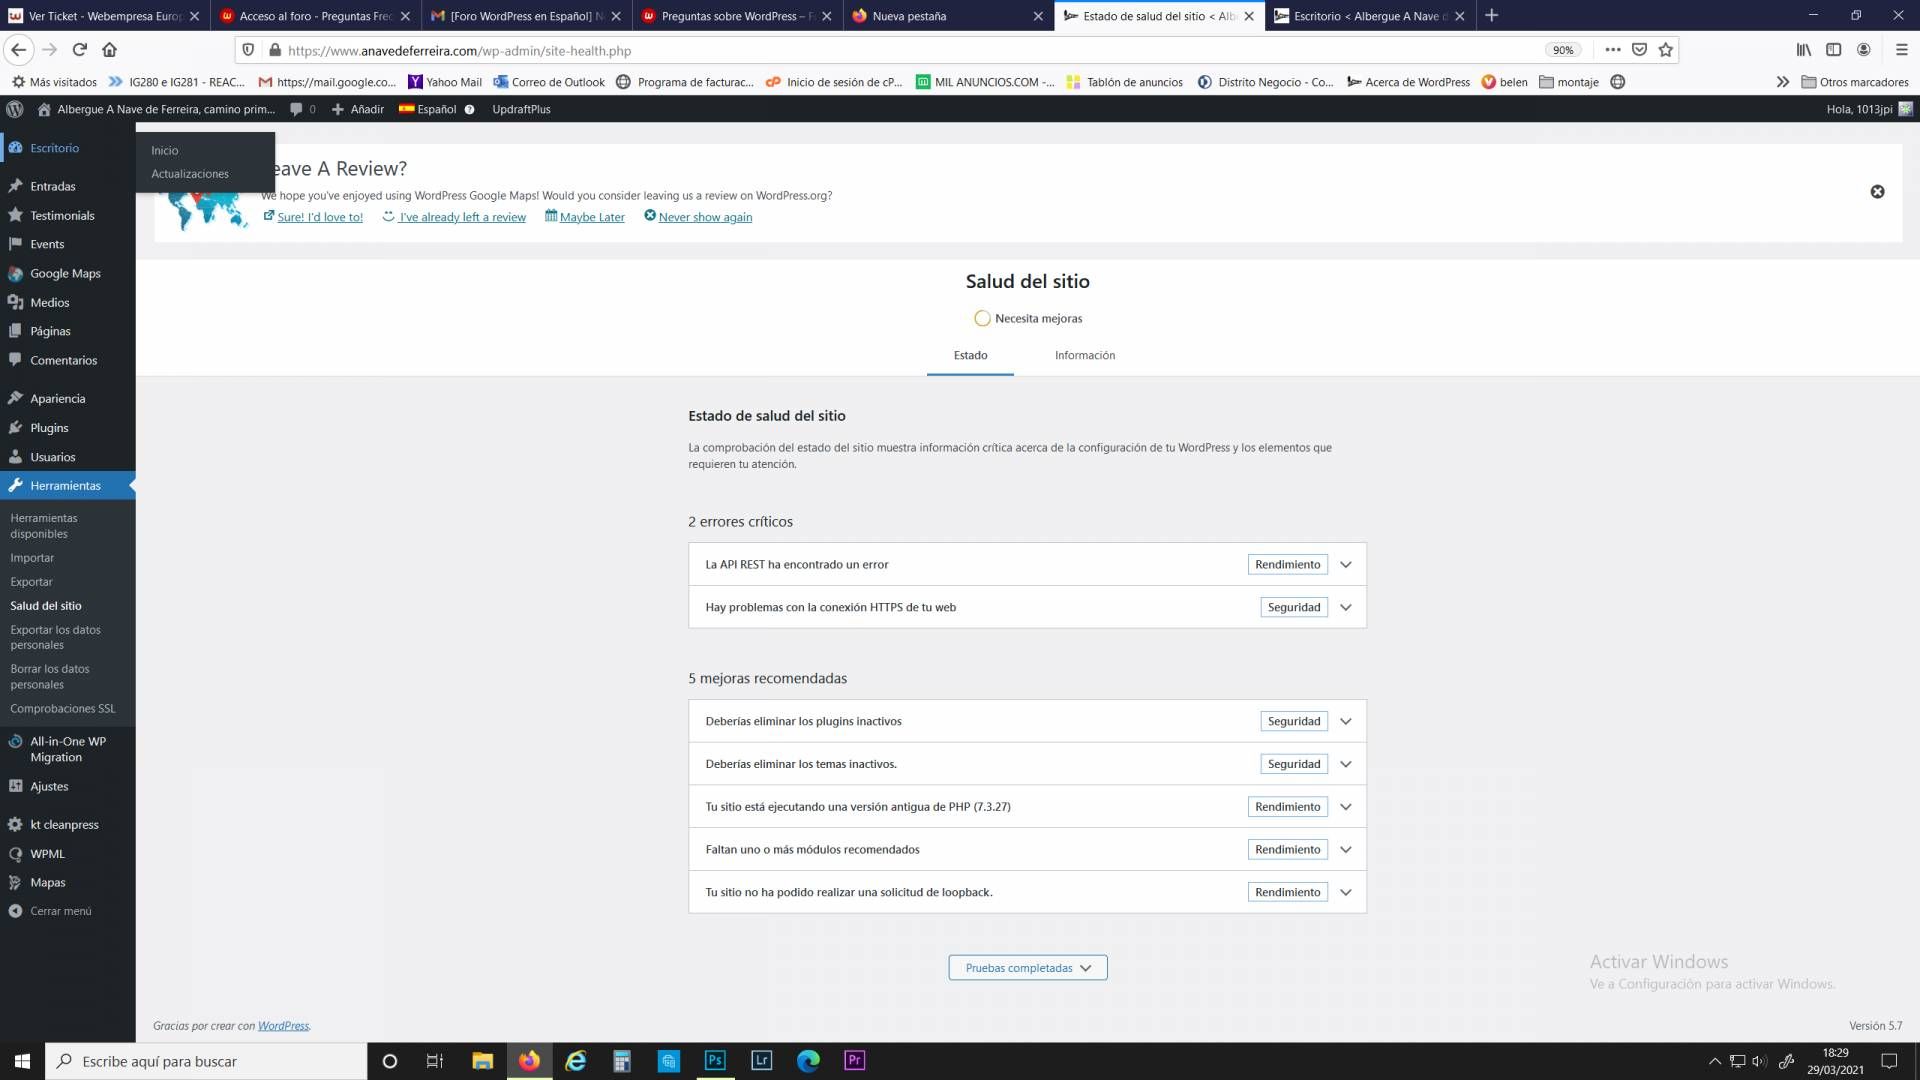Screen dimensions: 1920x1080
Task: Switch to Escritorio Albergue browser tab
Action: click(x=1368, y=15)
